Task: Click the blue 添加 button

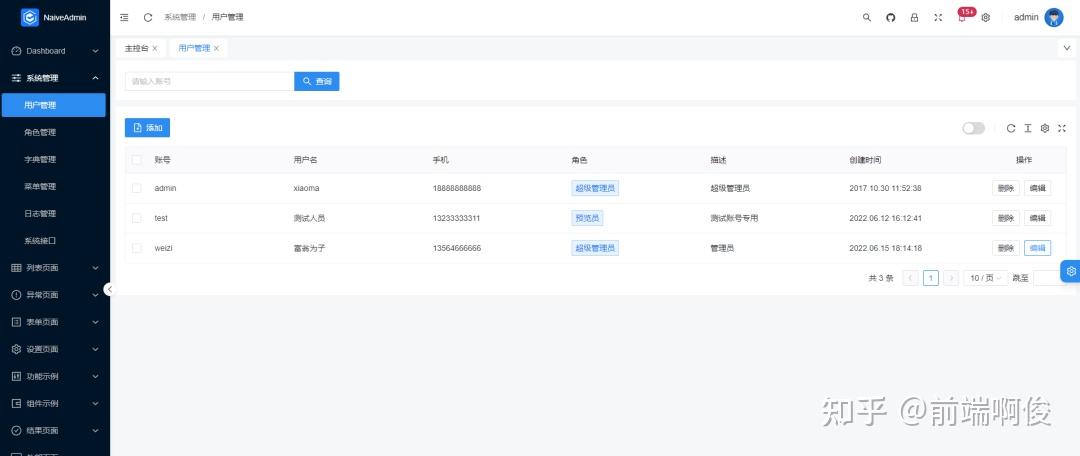Action: pyautogui.click(x=147, y=128)
